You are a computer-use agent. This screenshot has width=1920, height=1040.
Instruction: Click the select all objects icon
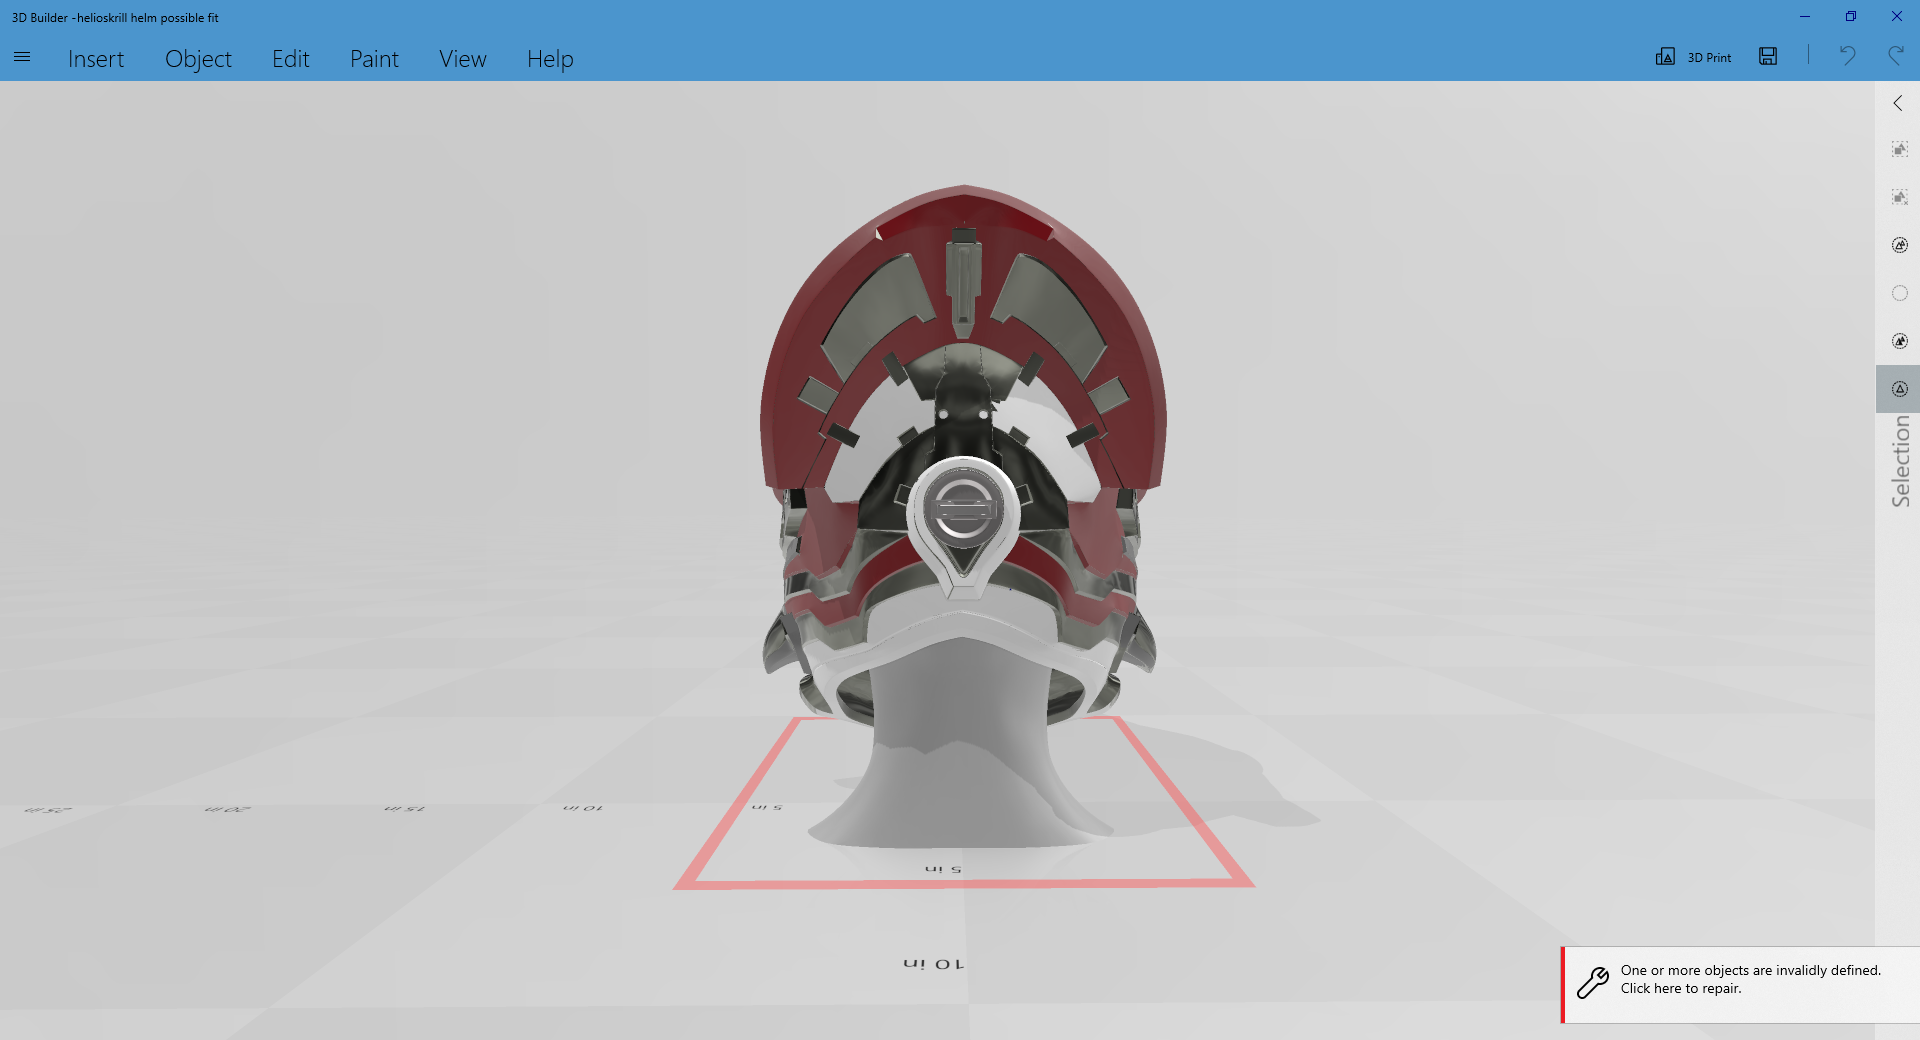tap(1900, 149)
